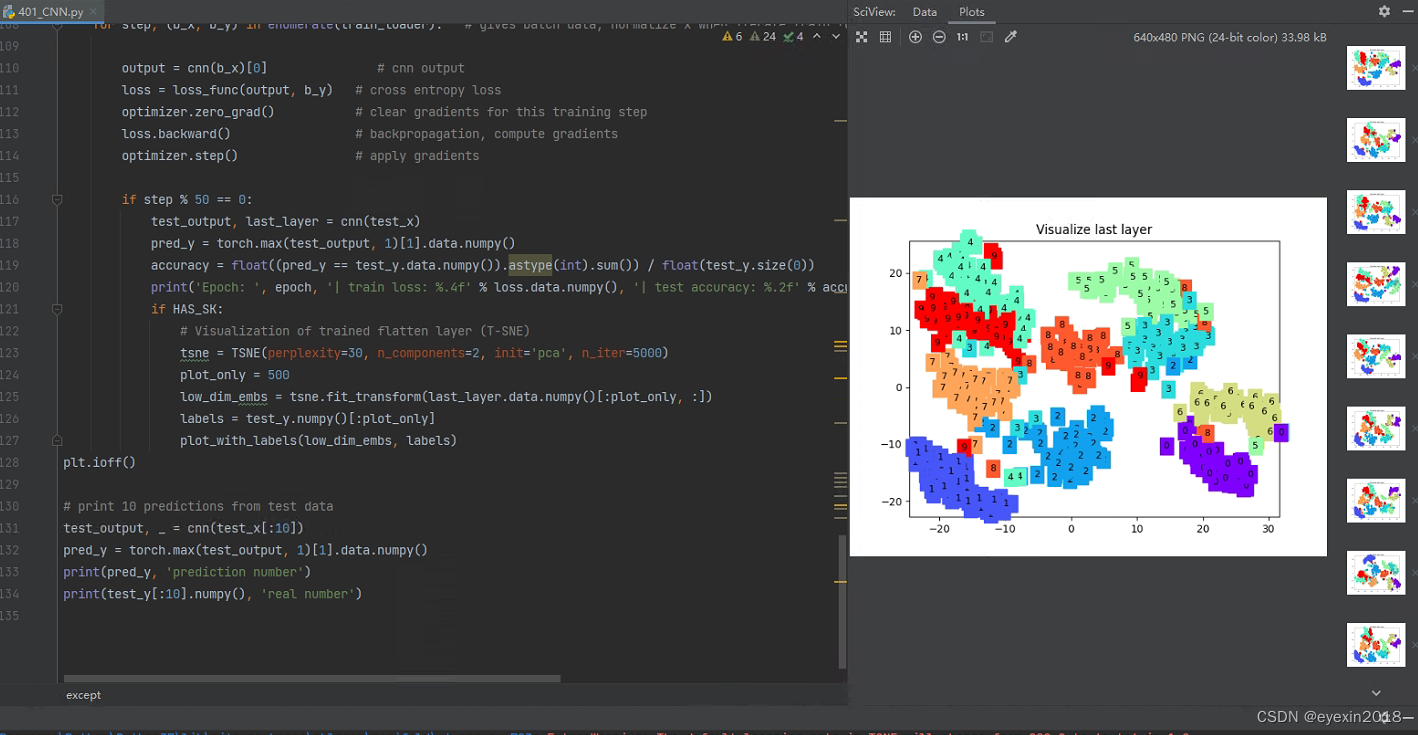Click comment '# print 10 predictions from test data'
Viewport: 1418px width, 735px height.
(198, 506)
